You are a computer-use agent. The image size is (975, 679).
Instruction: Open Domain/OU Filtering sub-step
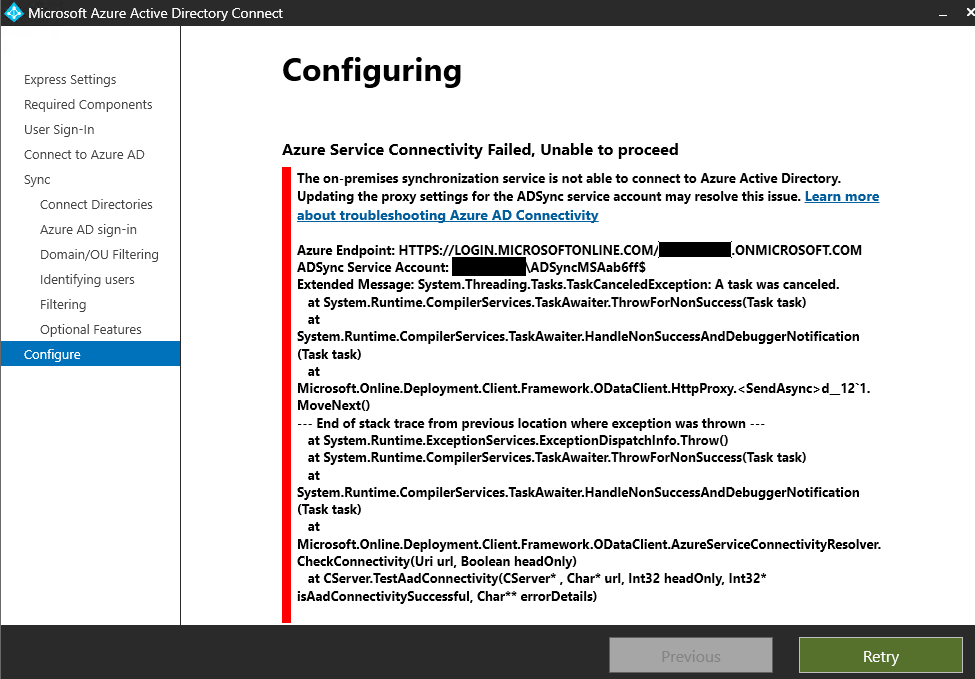coord(99,254)
